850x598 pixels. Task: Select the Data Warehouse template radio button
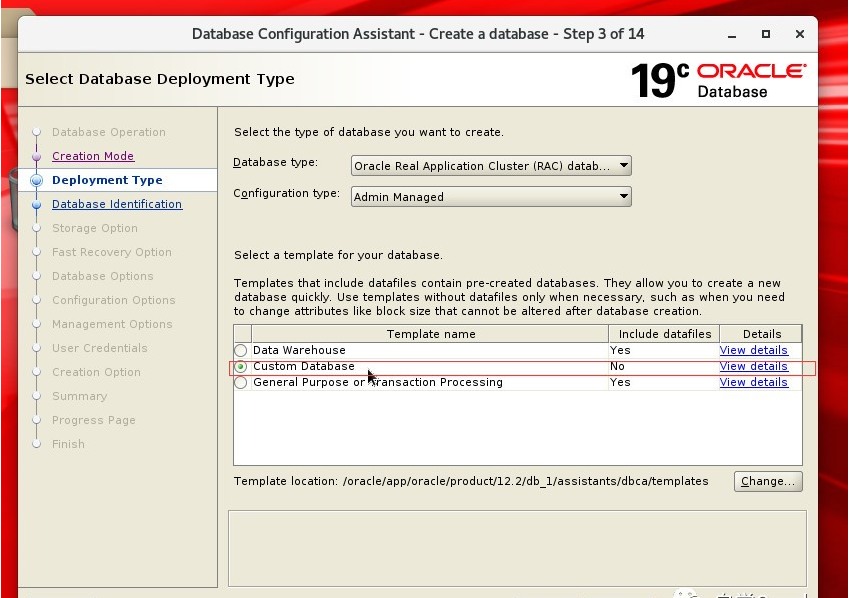[241, 351]
